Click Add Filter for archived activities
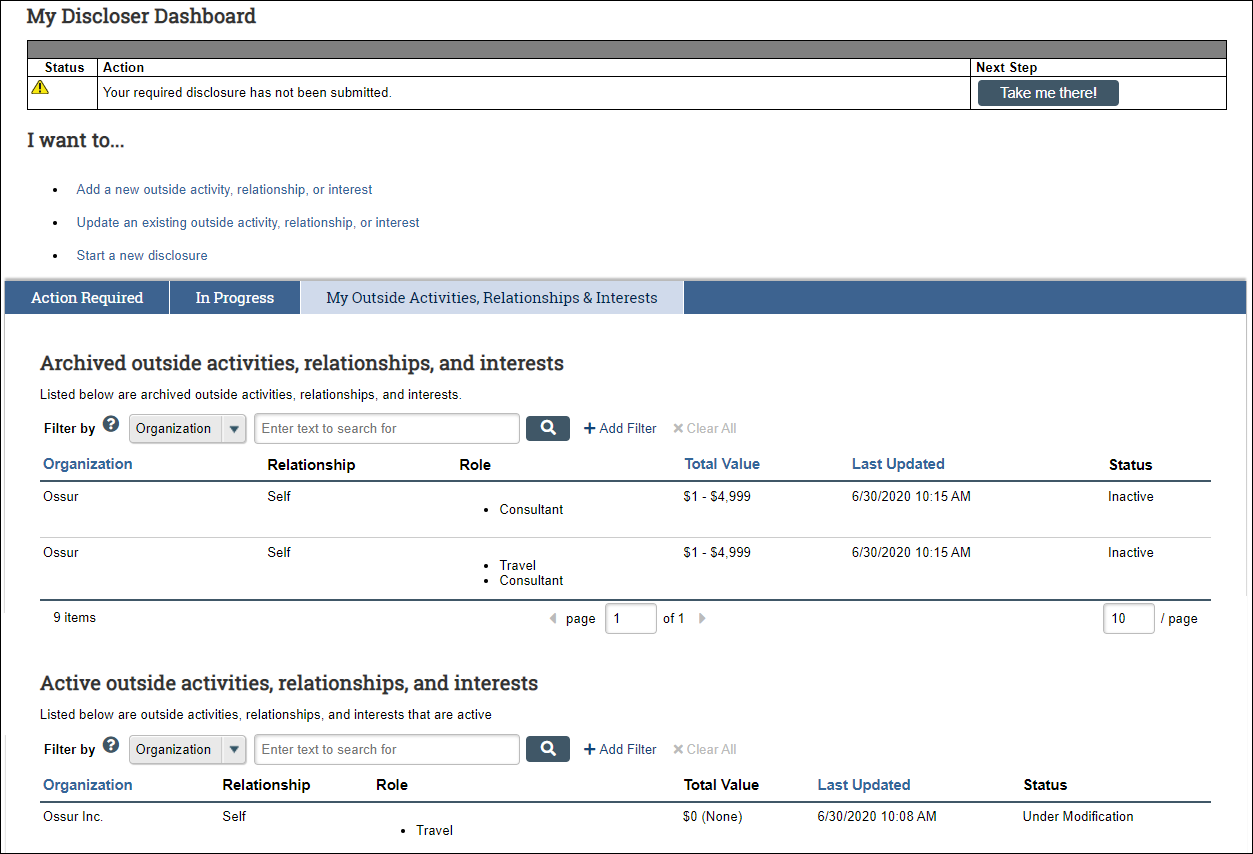This screenshot has width=1253, height=854. (619, 428)
